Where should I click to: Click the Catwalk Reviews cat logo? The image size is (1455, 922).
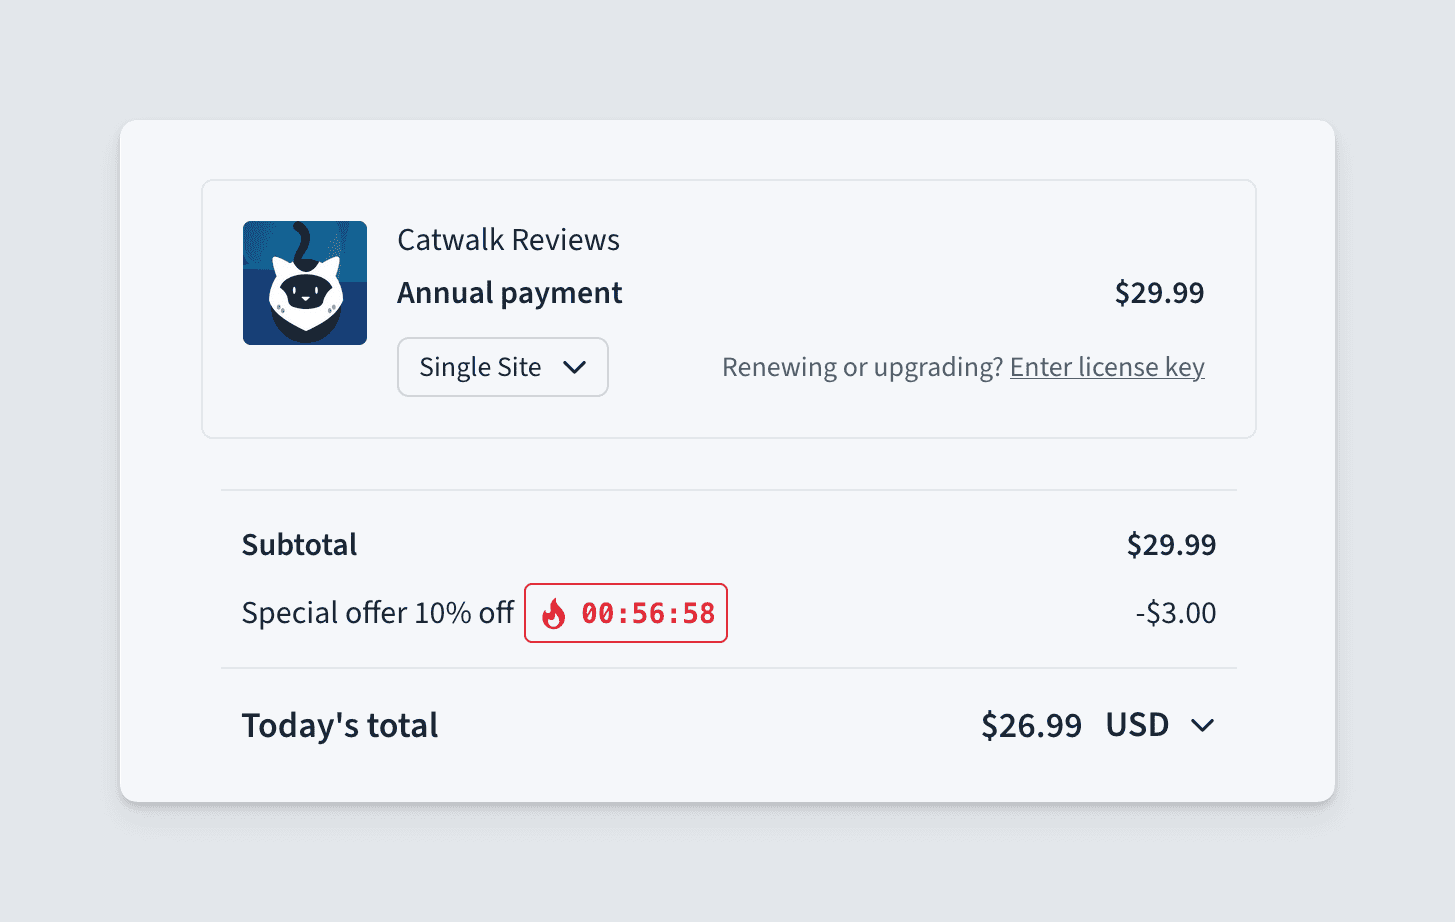pyautogui.click(x=305, y=283)
